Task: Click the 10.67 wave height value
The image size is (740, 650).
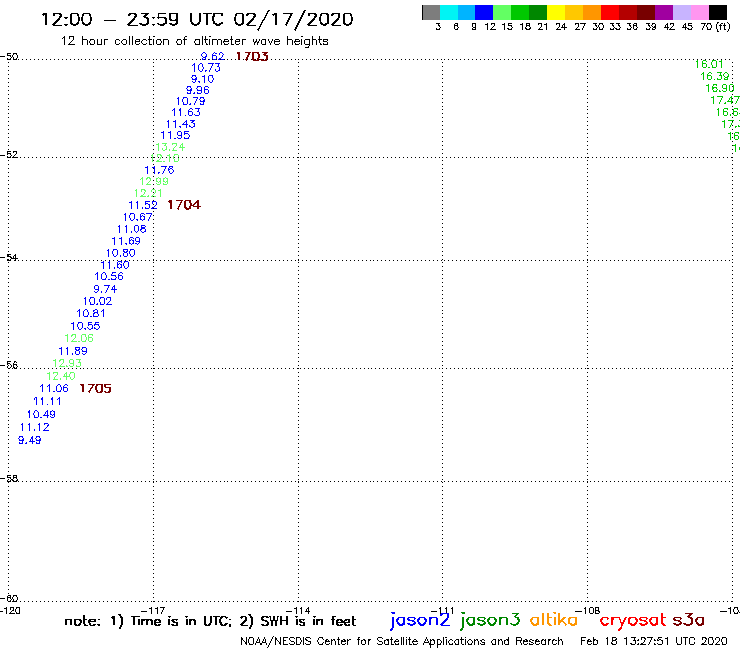Action: (x=138, y=217)
